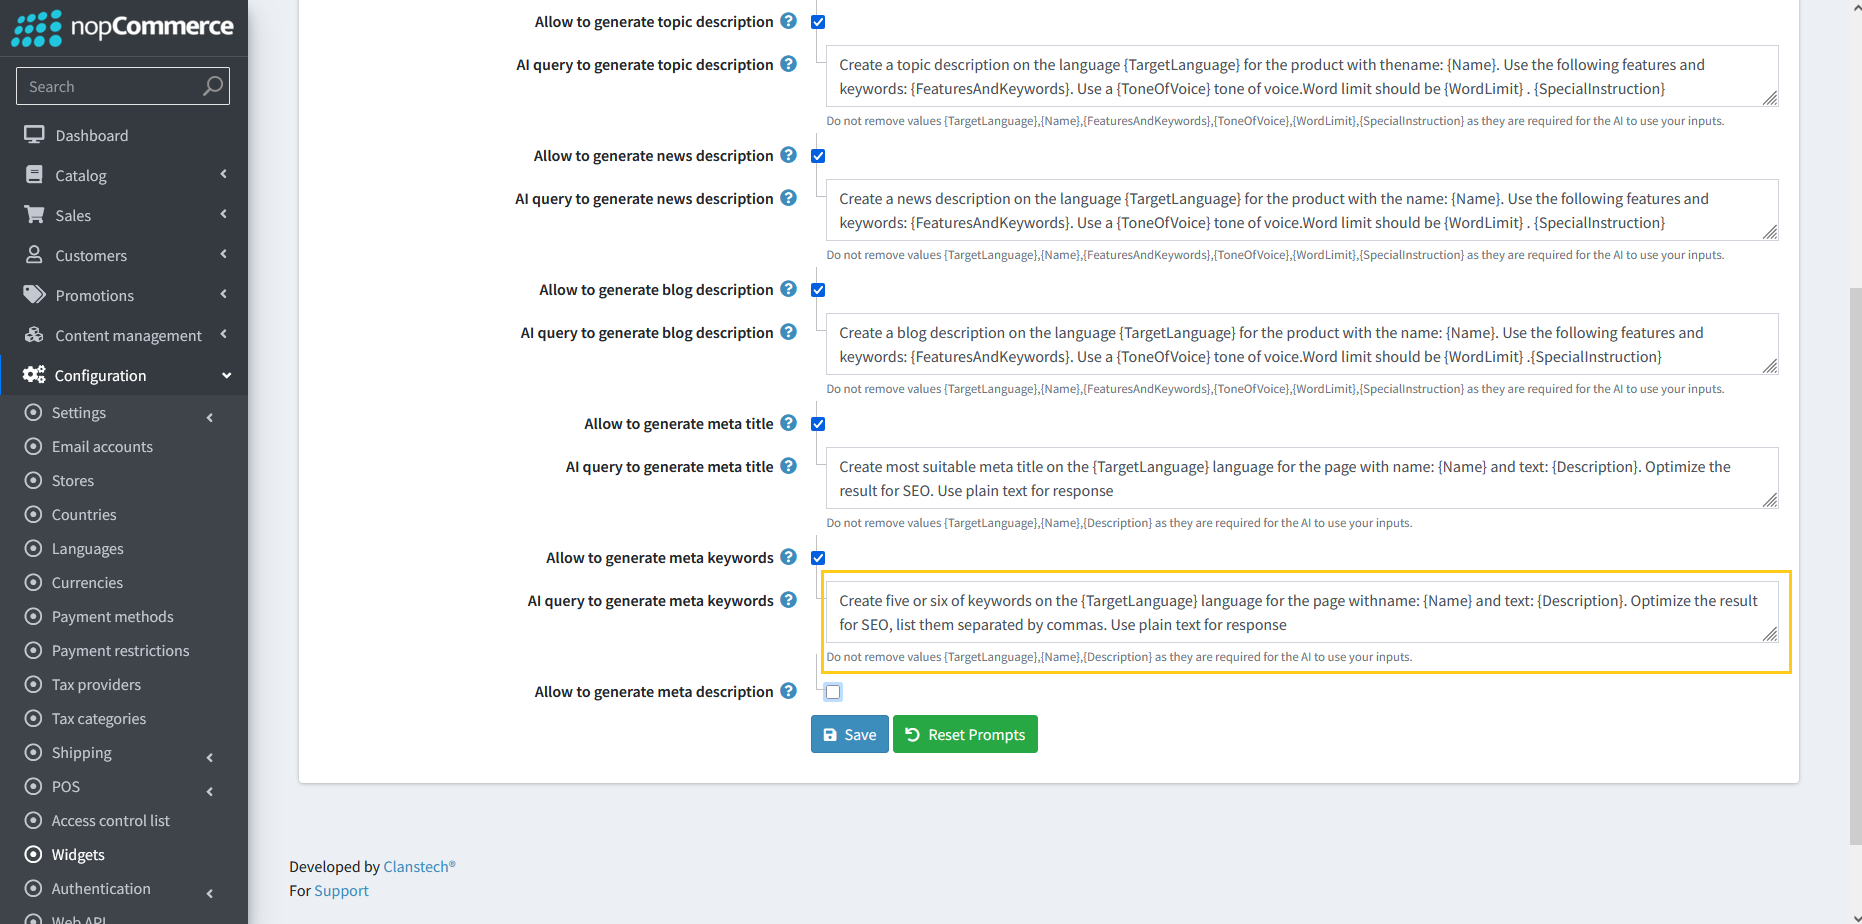Enable Allow to generate meta description

click(x=833, y=691)
